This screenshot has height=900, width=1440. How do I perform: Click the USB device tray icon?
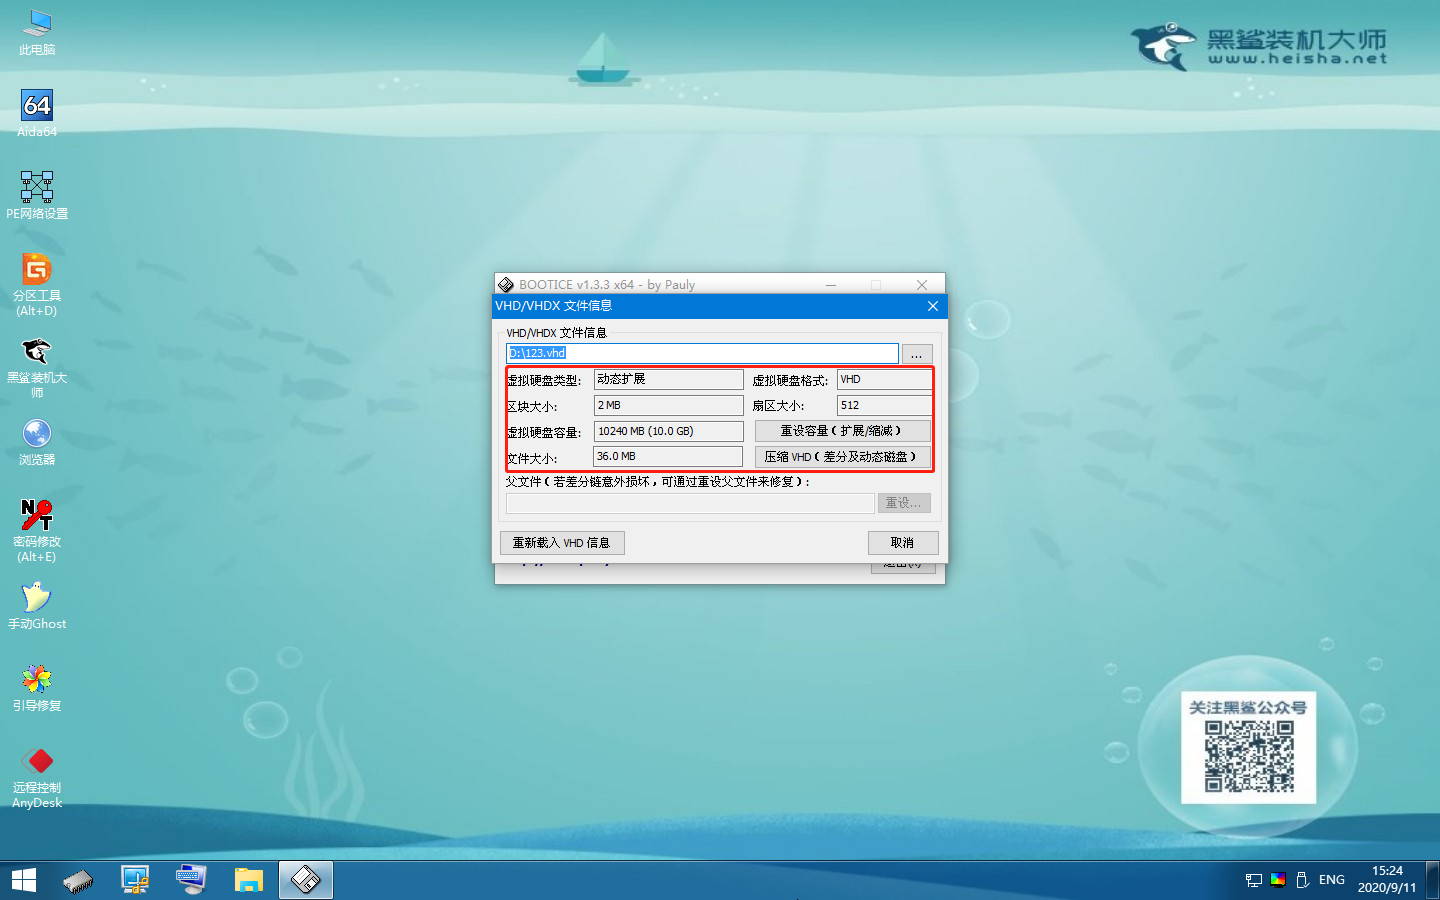pyautogui.click(x=1302, y=880)
